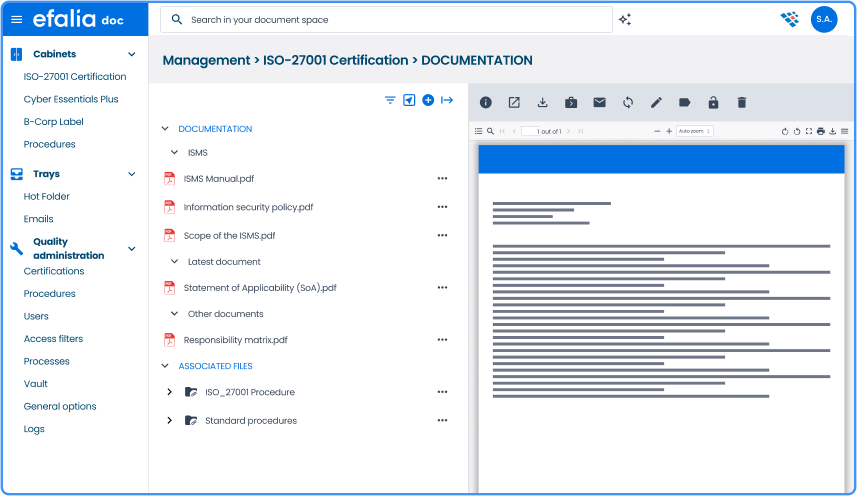Go to next page in PDF viewer
Viewport: 857px width, 496px height.
[x=568, y=131]
